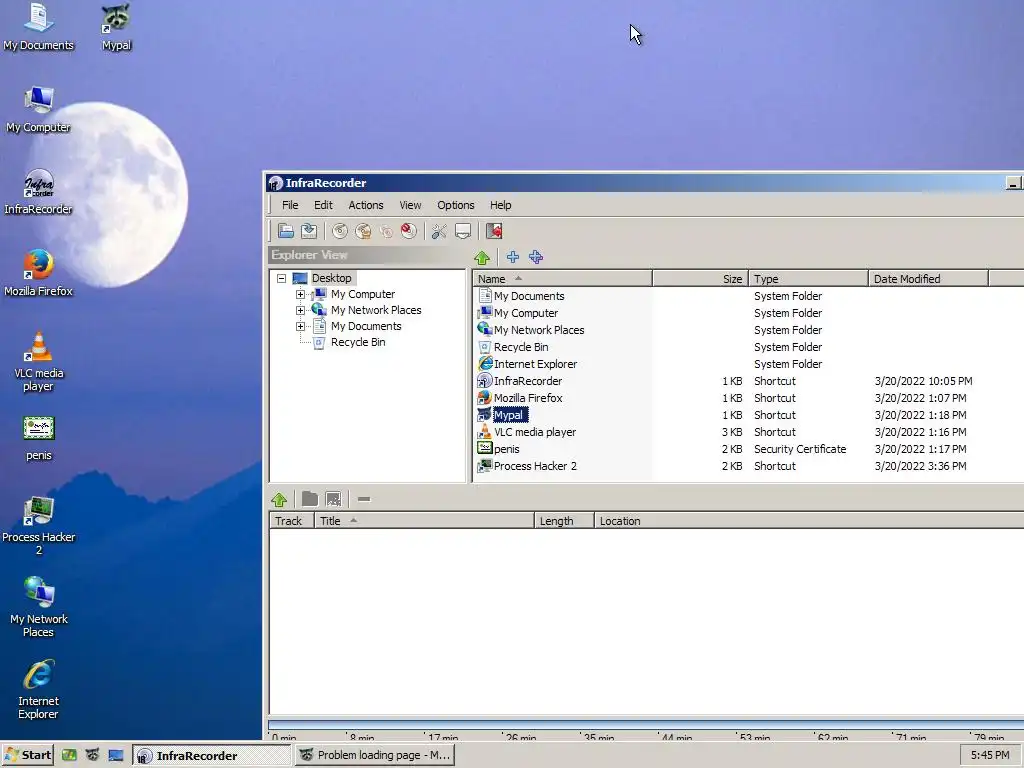Select the VLC media player desktop shortcut
Screen dimensions: 1024x768
39,361
